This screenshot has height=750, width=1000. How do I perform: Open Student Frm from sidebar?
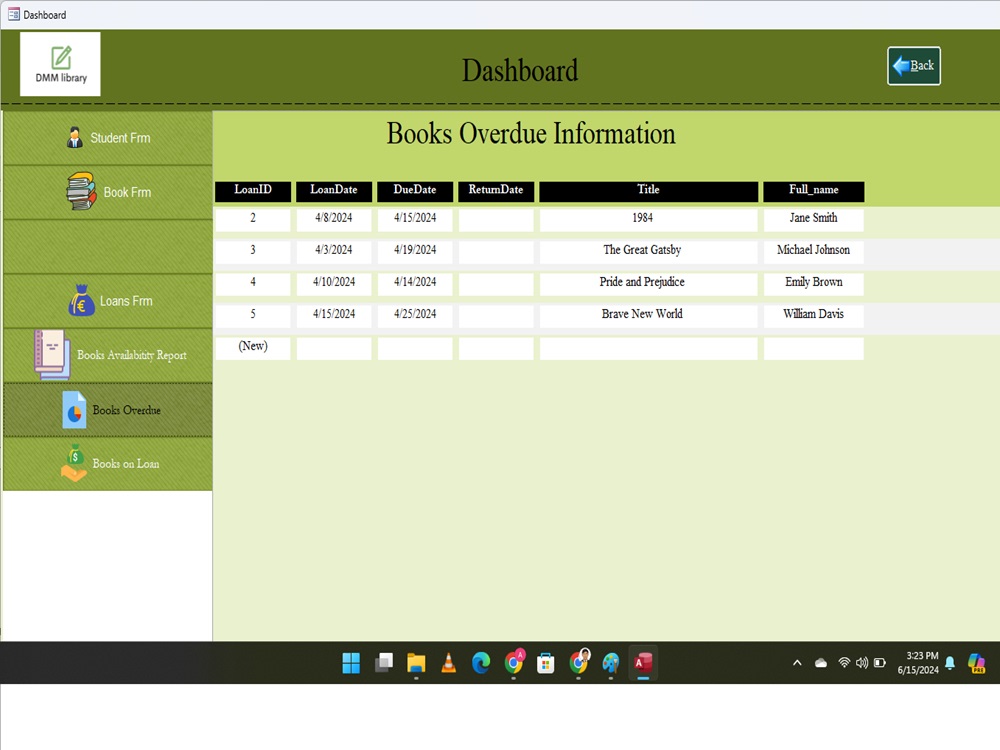tap(108, 138)
